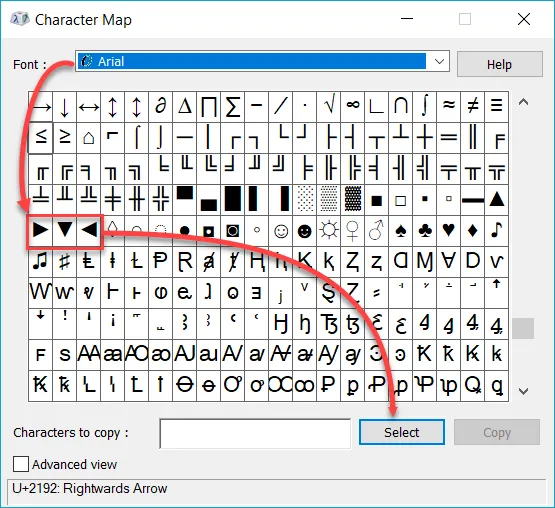This screenshot has height=508, width=555.
Task: Pick the intersection symbol
Action: coord(400,107)
